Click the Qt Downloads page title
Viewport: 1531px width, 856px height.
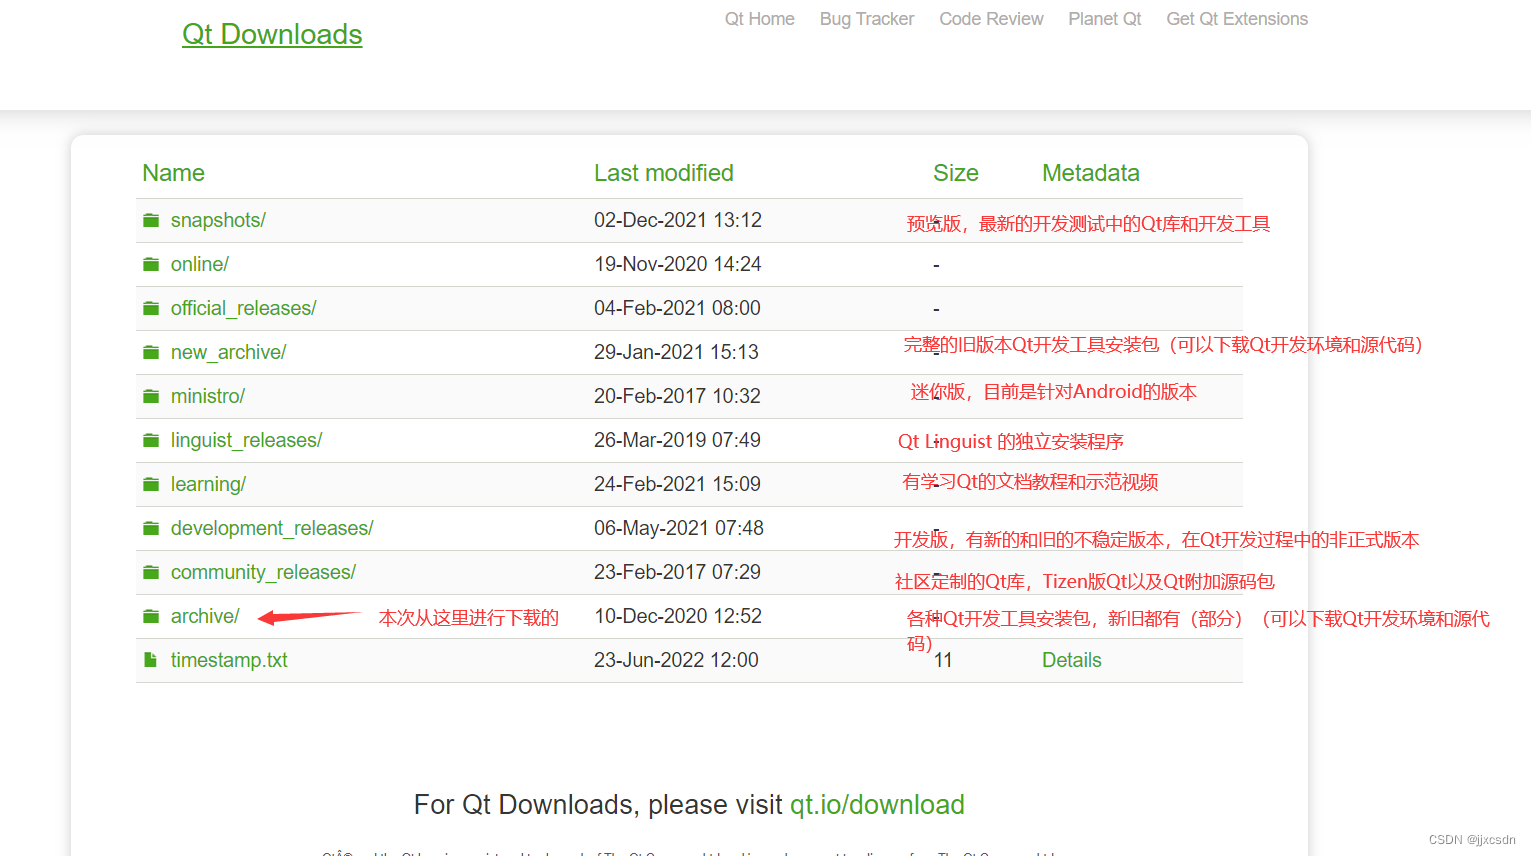(x=272, y=34)
